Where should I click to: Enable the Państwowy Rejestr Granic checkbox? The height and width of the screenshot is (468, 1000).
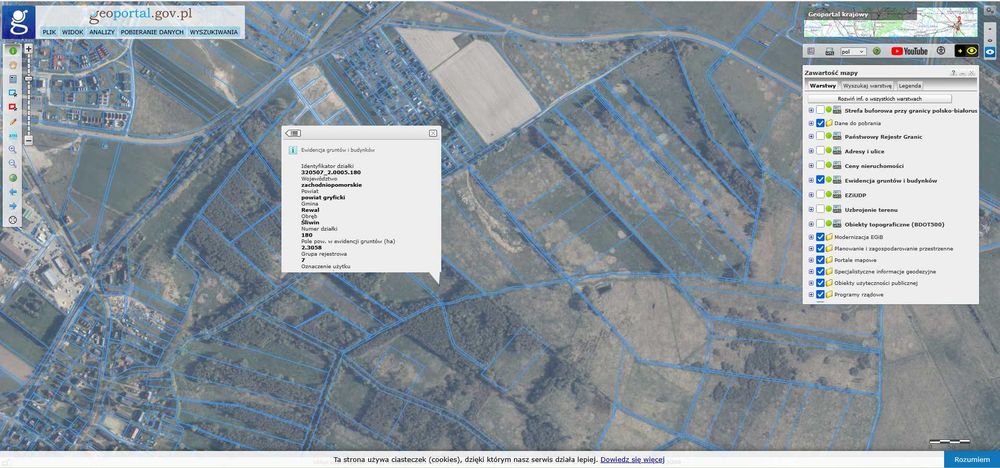pos(820,136)
